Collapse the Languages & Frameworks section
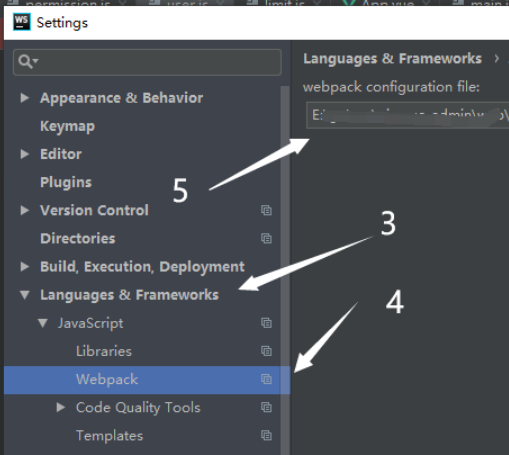Image resolution: width=509 pixels, height=455 pixels. click(x=25, y=295)
